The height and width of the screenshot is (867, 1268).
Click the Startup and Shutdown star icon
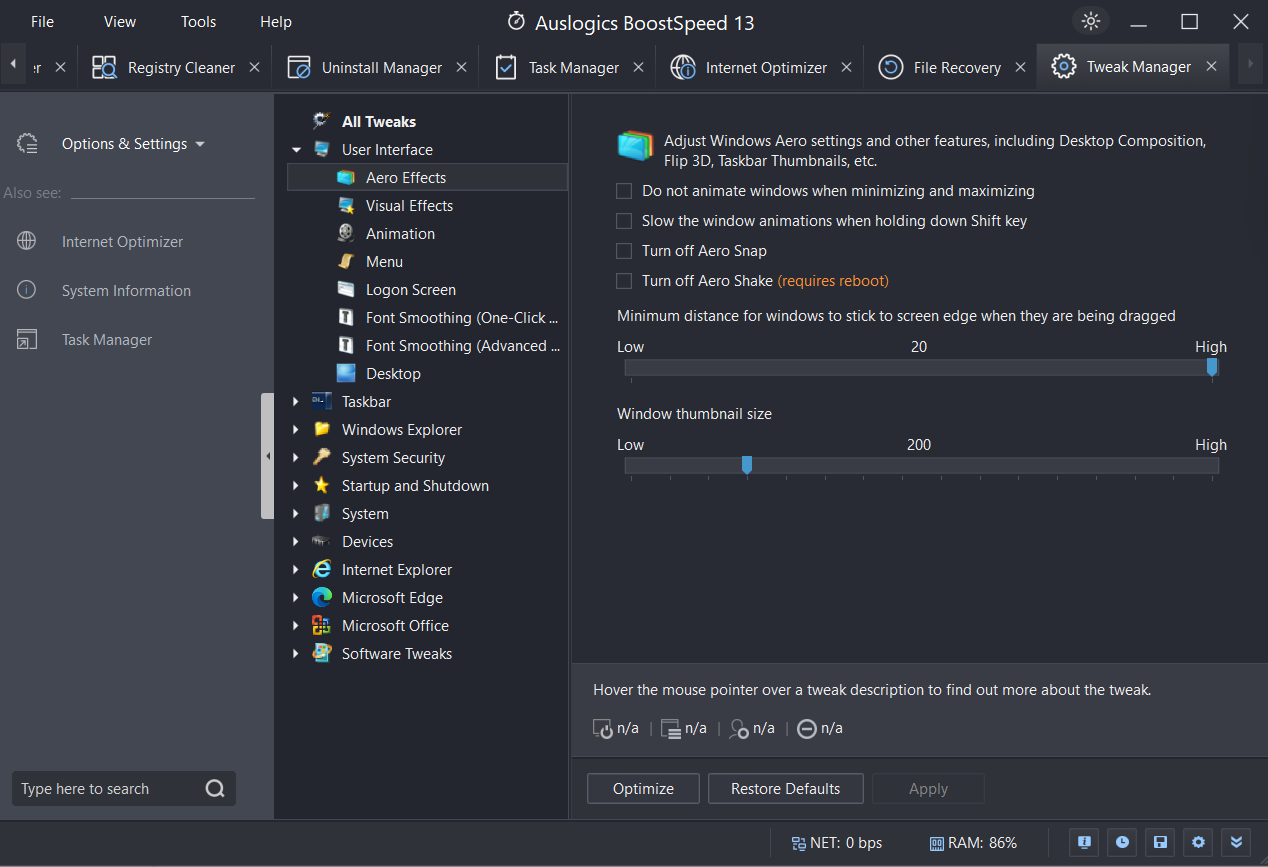click(x=321, y=486)
